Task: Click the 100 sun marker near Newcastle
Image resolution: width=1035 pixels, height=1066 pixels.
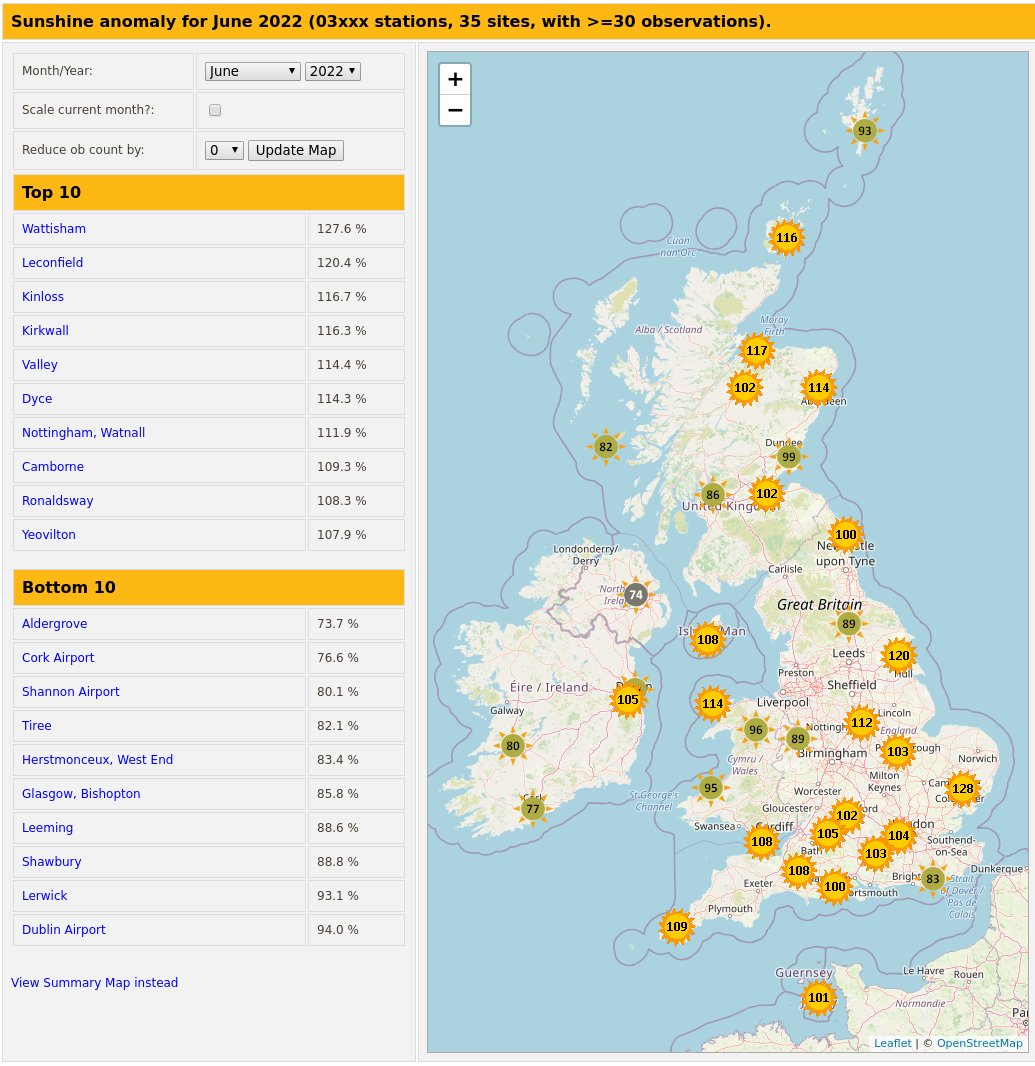Action: coord(845,534)
